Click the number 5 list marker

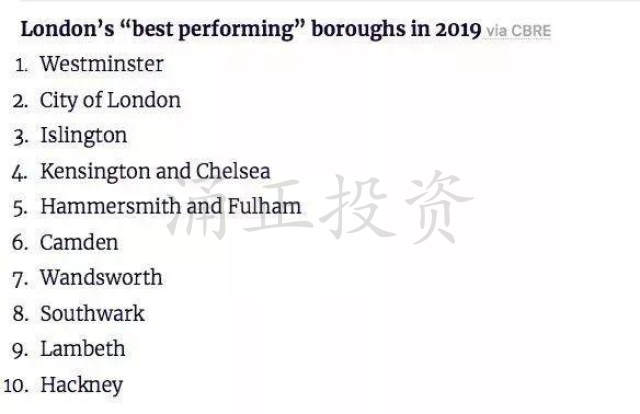click(x=20, y=208)
